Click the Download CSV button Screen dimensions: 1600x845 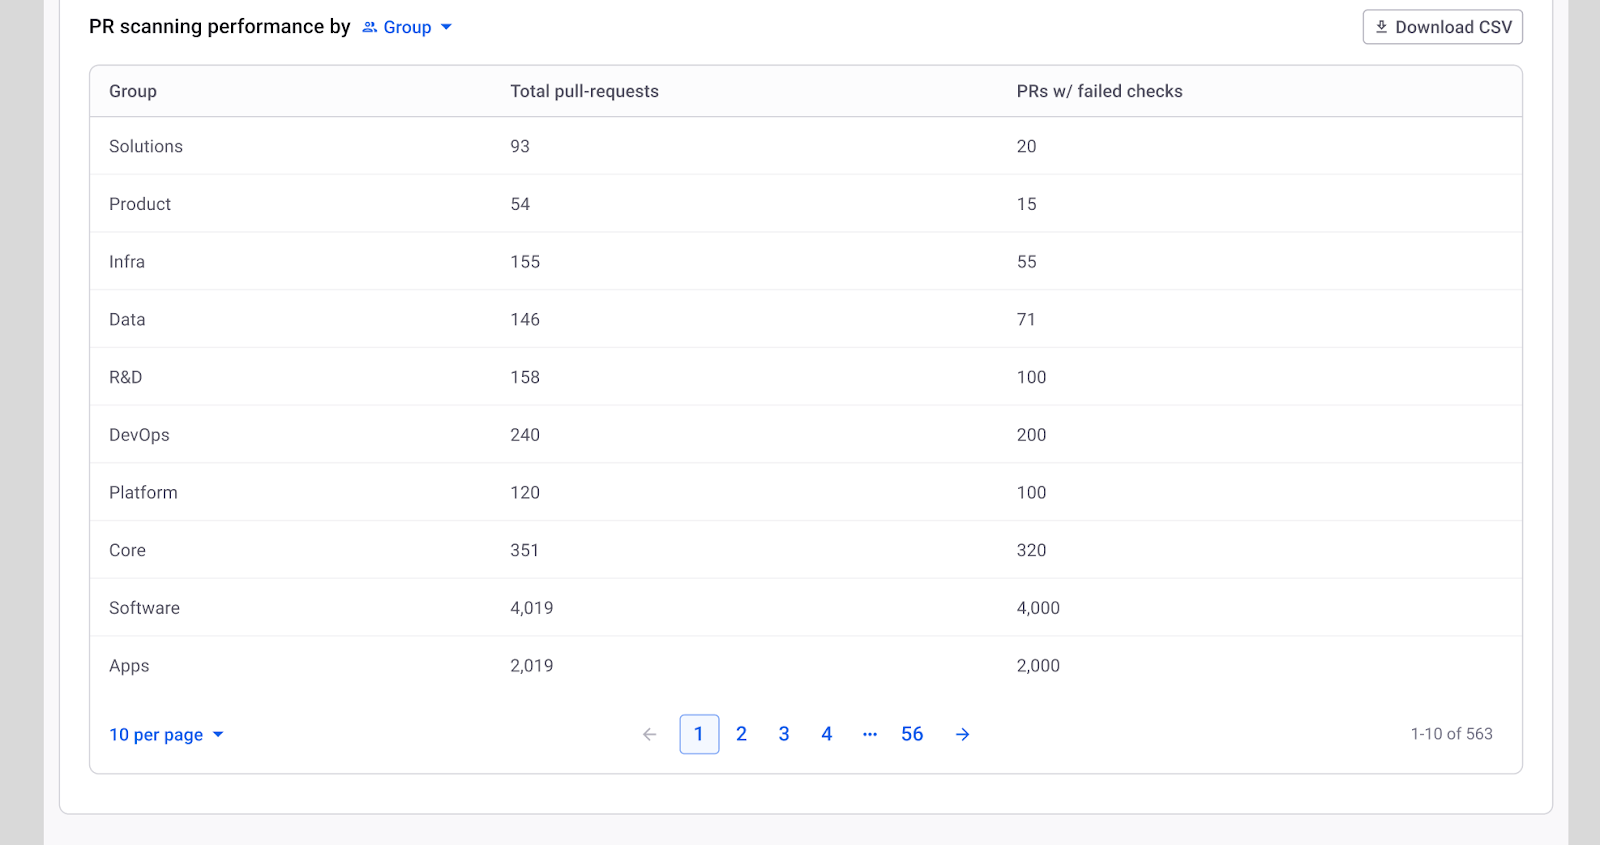tap(1442, 27)
